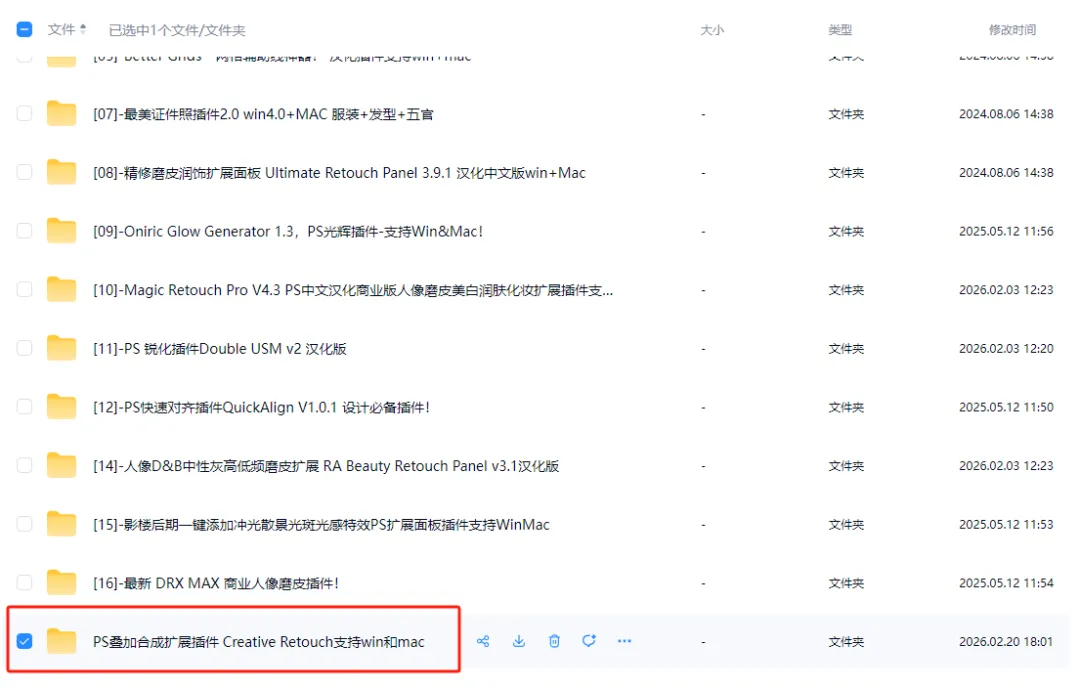Viewport: 1080px width, 688px height.
Task: Click date 2026.02.20 18:01
Action: coord(1006,641)
